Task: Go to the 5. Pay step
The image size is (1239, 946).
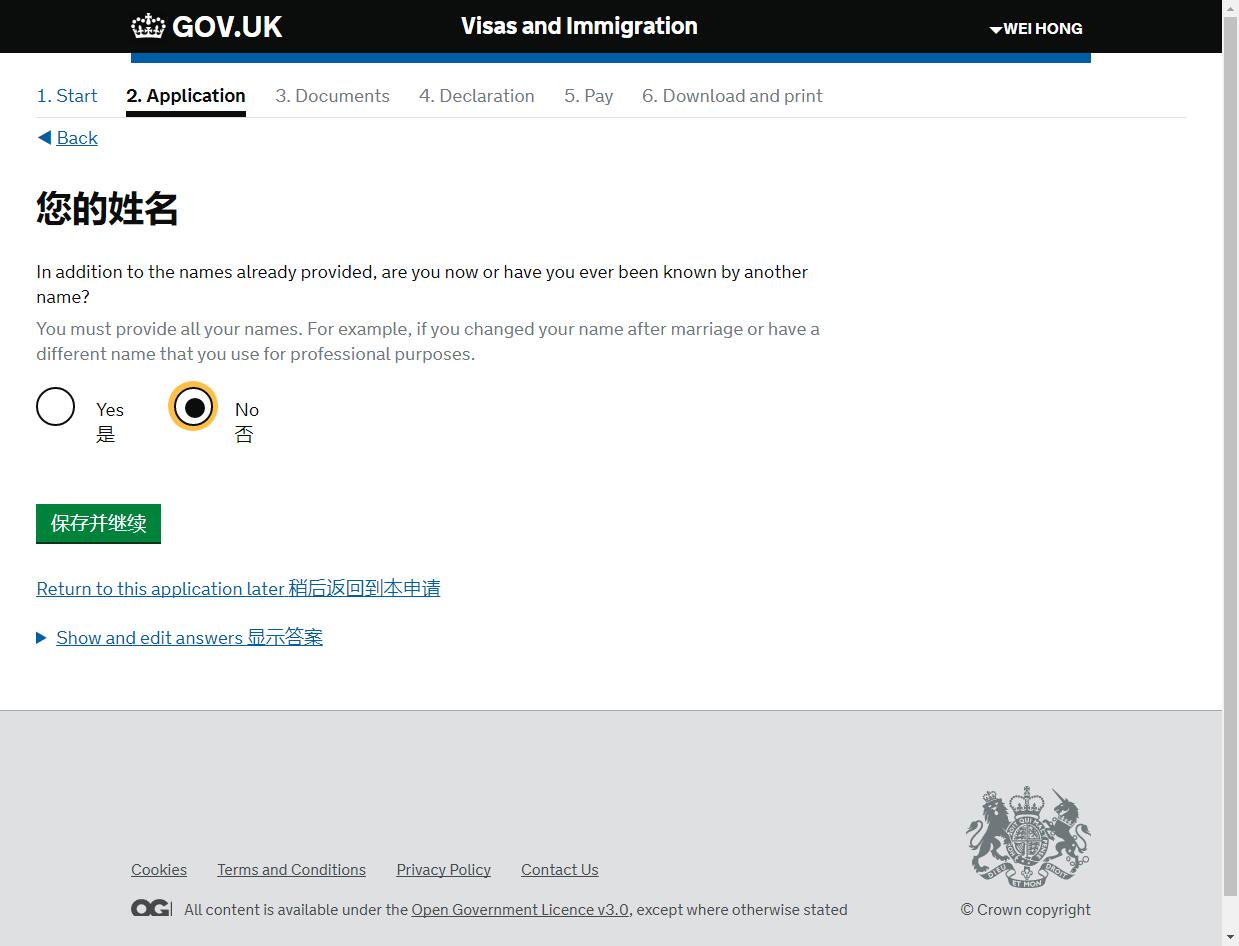Action: pyautogui.click(x=588, y=96)
